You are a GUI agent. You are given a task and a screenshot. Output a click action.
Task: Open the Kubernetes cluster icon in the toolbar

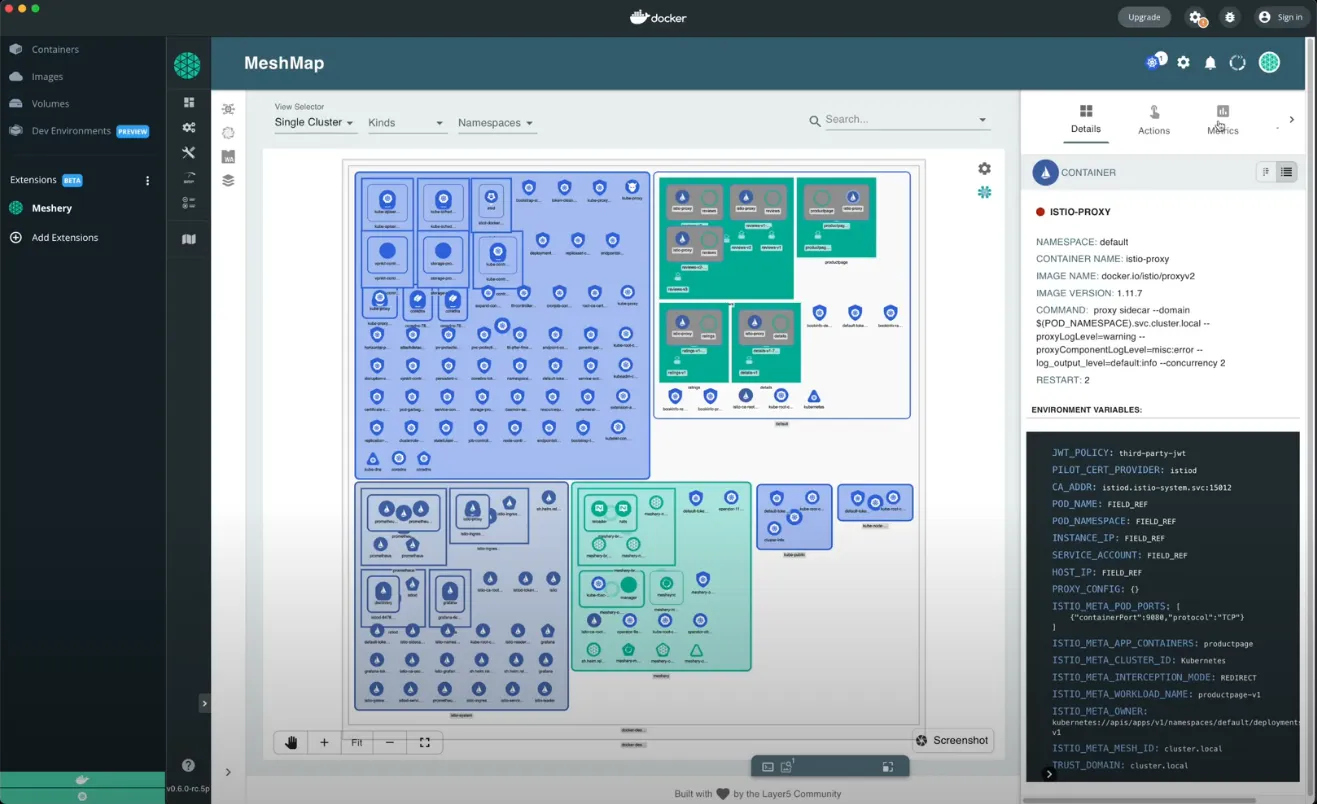tap(1151, 62)
